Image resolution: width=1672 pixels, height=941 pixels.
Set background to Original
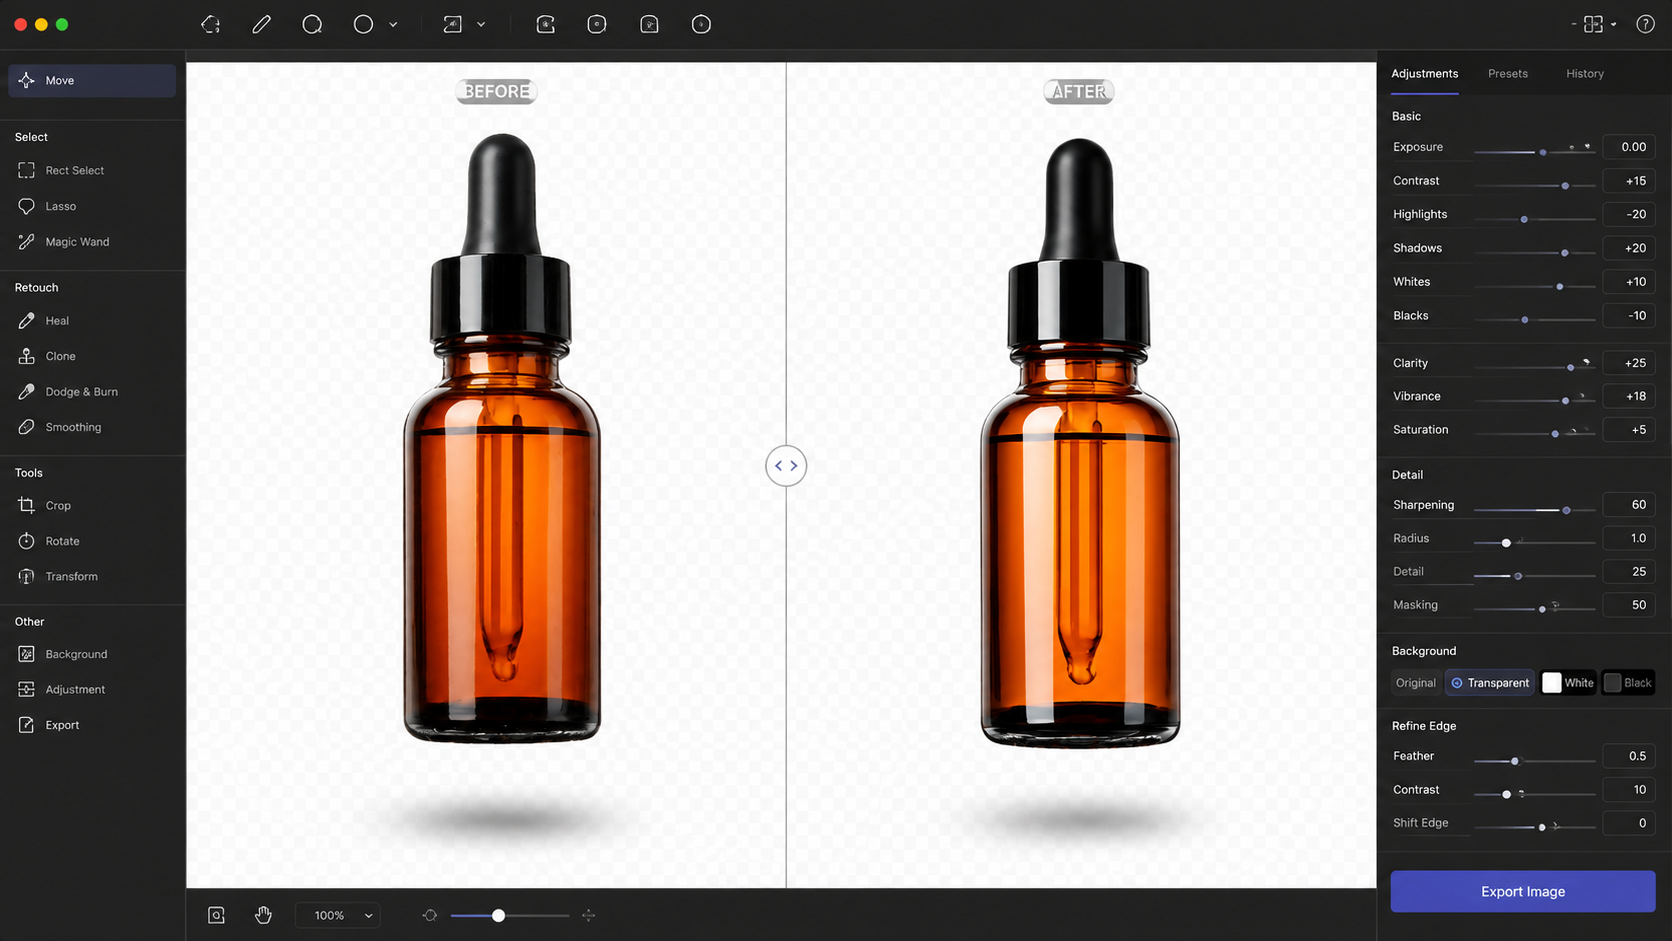[1416, 683]
